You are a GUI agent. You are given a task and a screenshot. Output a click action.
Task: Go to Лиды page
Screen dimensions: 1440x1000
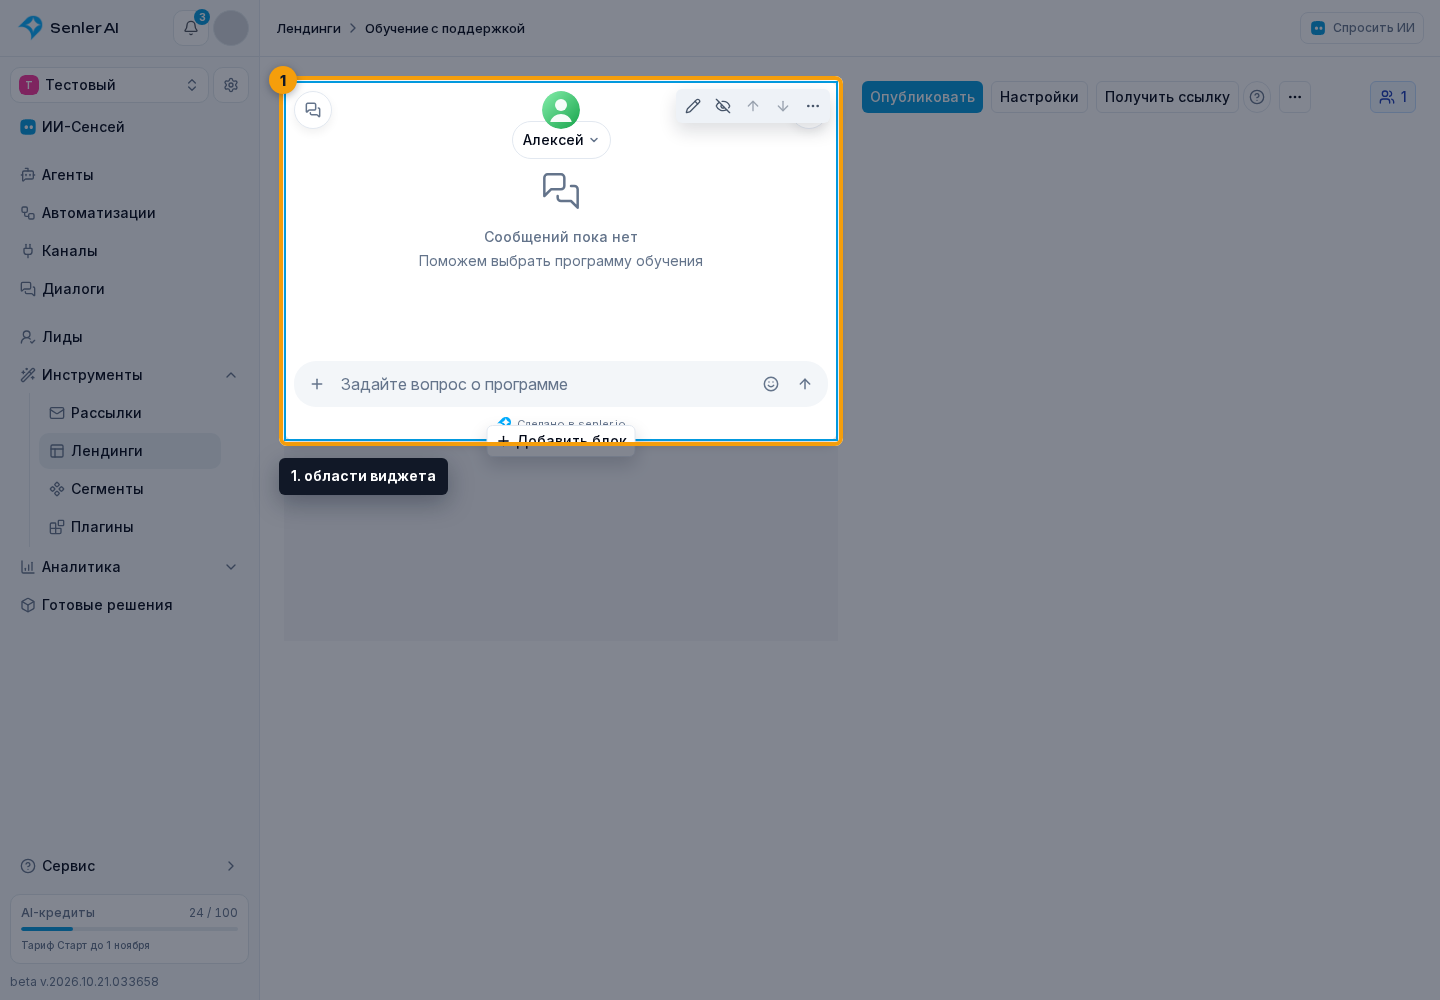coord(130,337)
